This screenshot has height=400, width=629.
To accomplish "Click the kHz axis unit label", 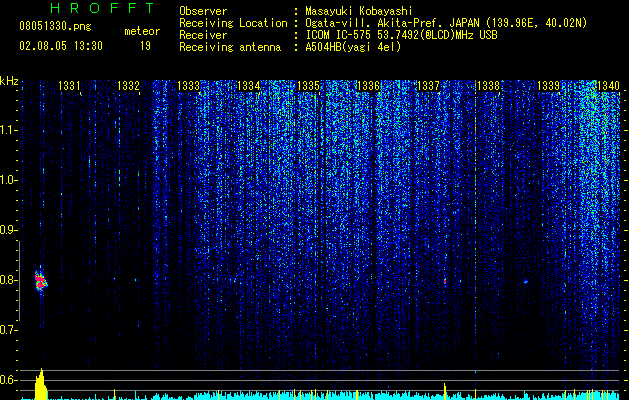I will pos(9,81).
